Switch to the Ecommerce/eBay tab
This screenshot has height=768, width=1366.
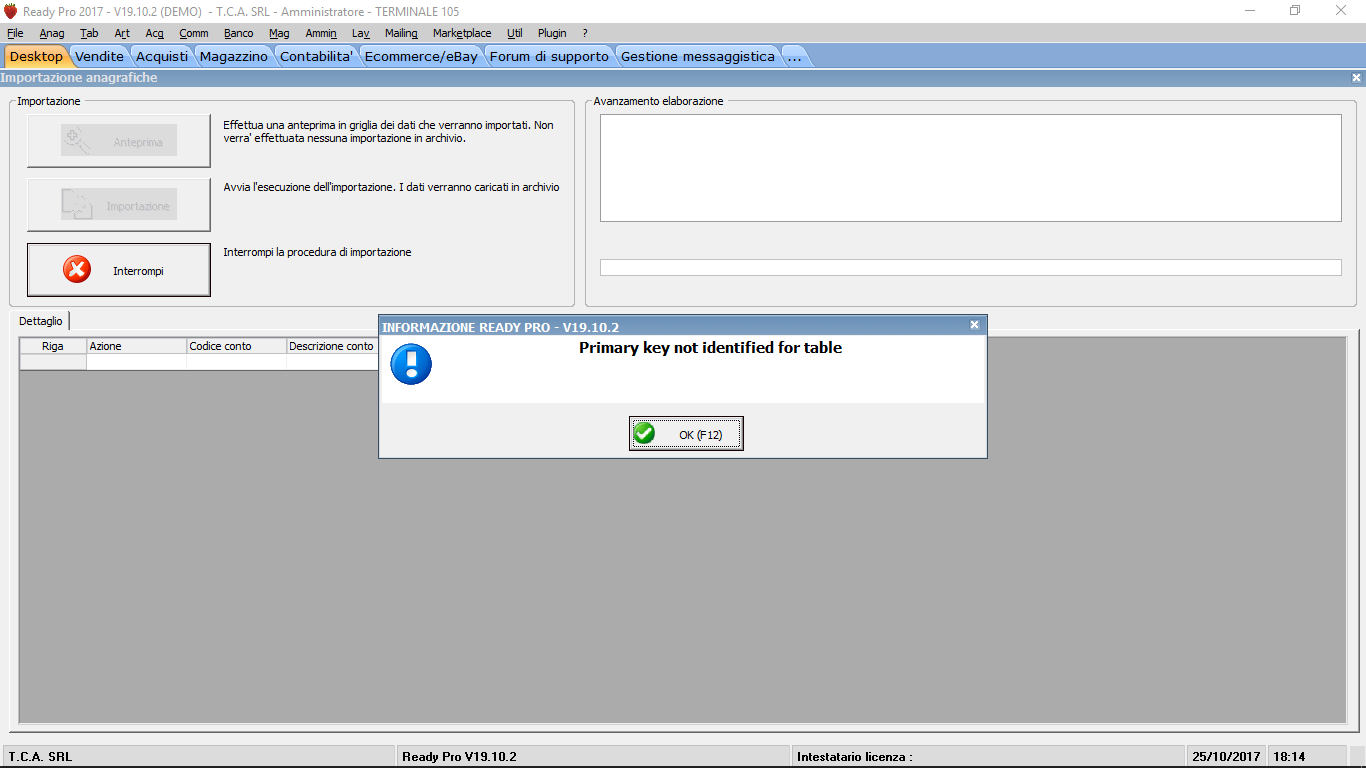click(x=421, y=56)
